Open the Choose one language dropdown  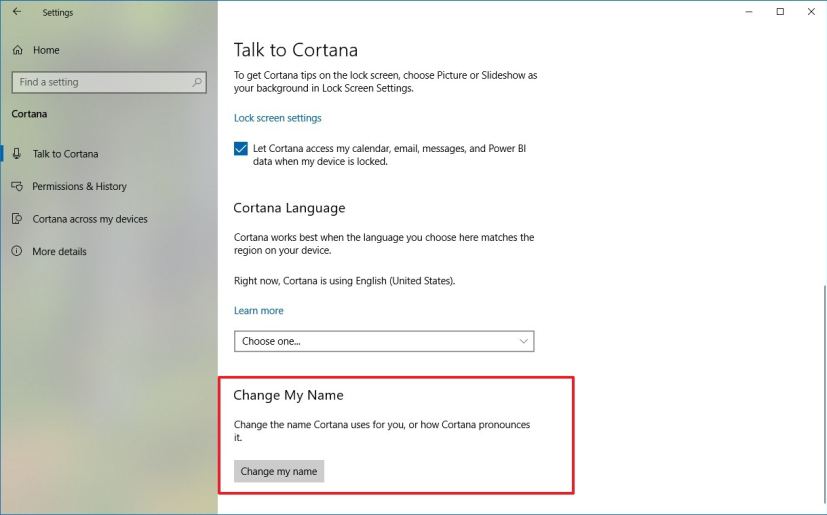point(383,341)
